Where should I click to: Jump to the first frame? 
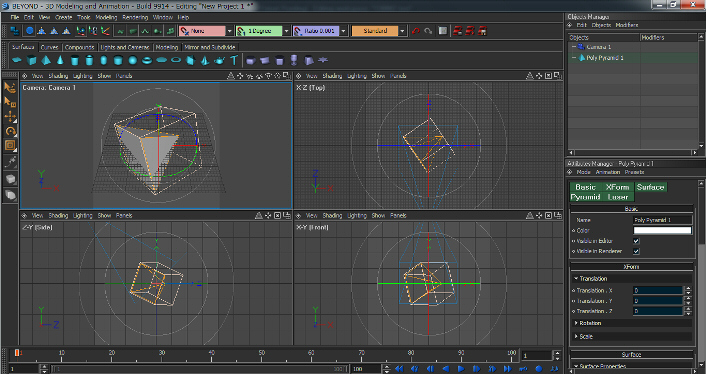399,369
